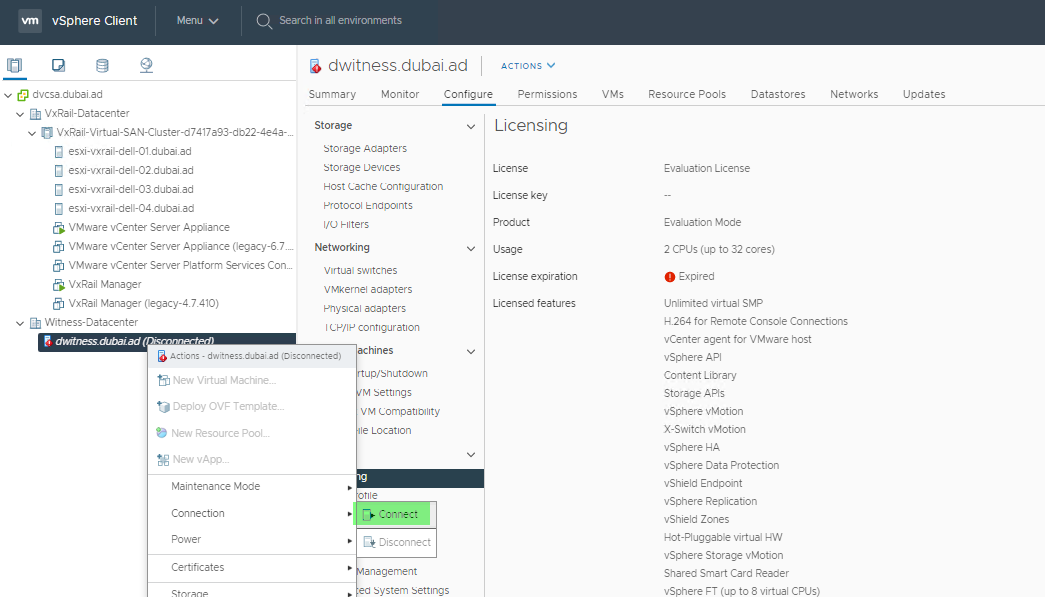The width and height of the screenshot is (1045, 597).
Task: Open TCP/IP configuration settings
Action: (x=372, y=327)
